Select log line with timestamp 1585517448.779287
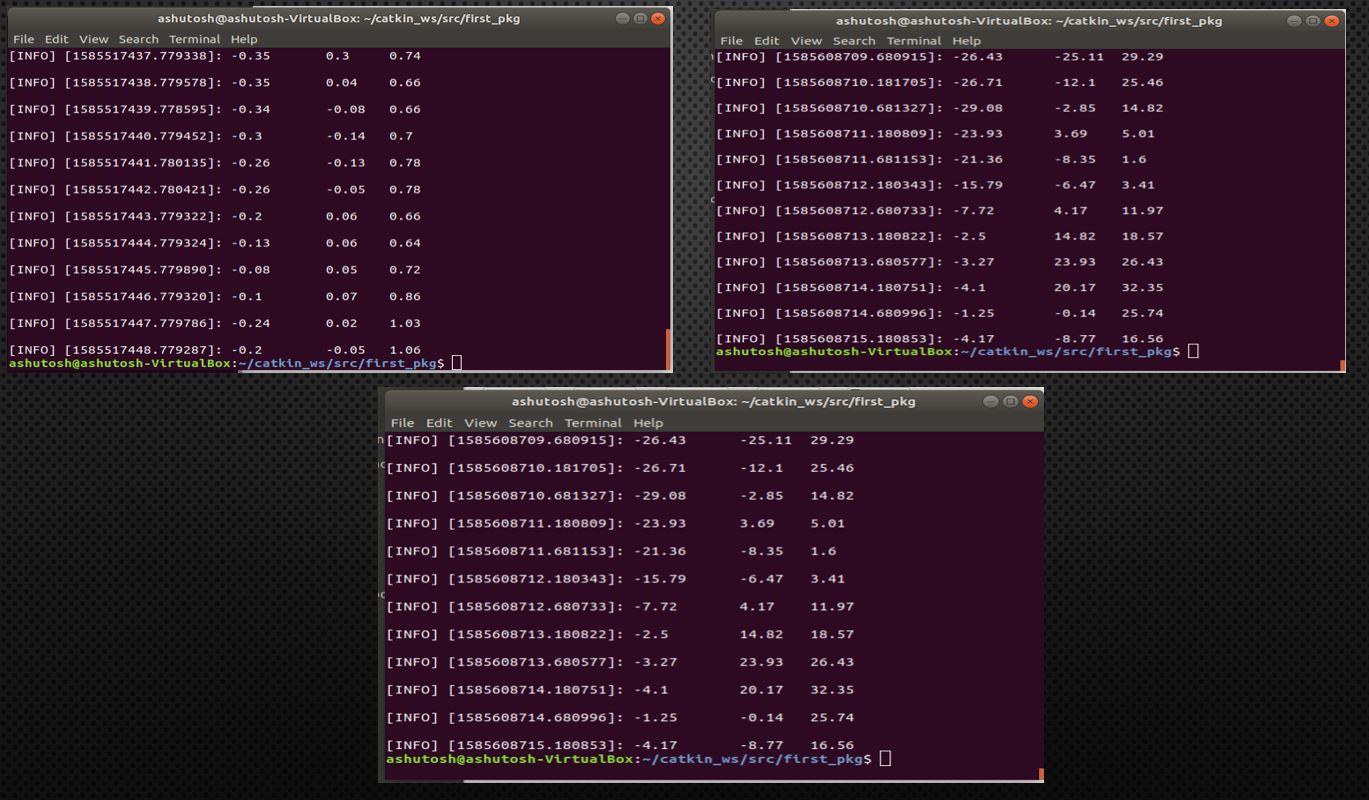This screenshot has height=800, width=1369. point(215,350)
